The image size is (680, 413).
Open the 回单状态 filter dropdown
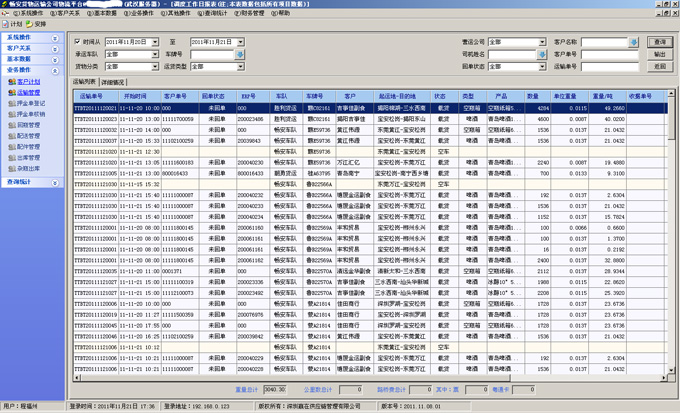542,66
